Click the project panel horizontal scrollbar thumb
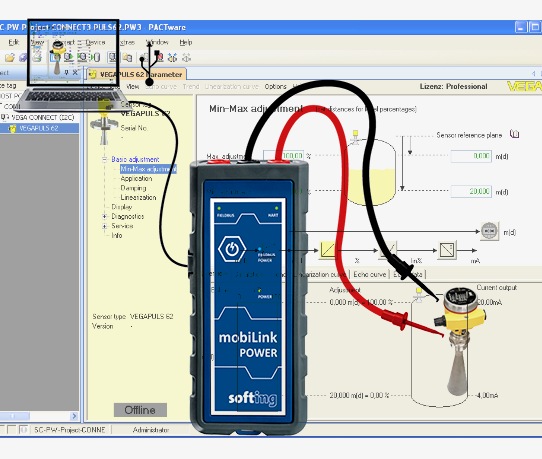 pos(15,415)
